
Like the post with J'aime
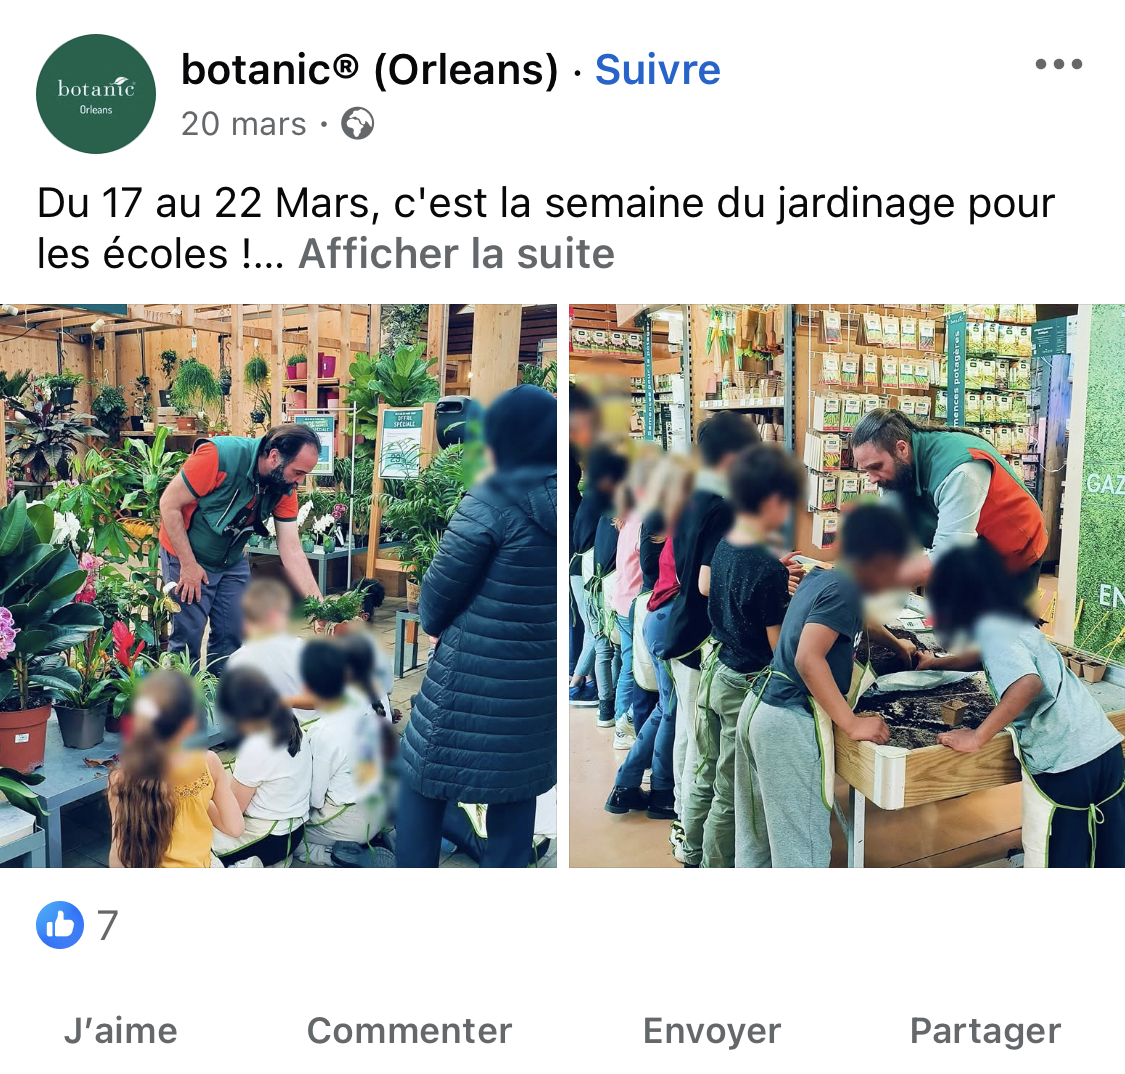pos(121,1031)
